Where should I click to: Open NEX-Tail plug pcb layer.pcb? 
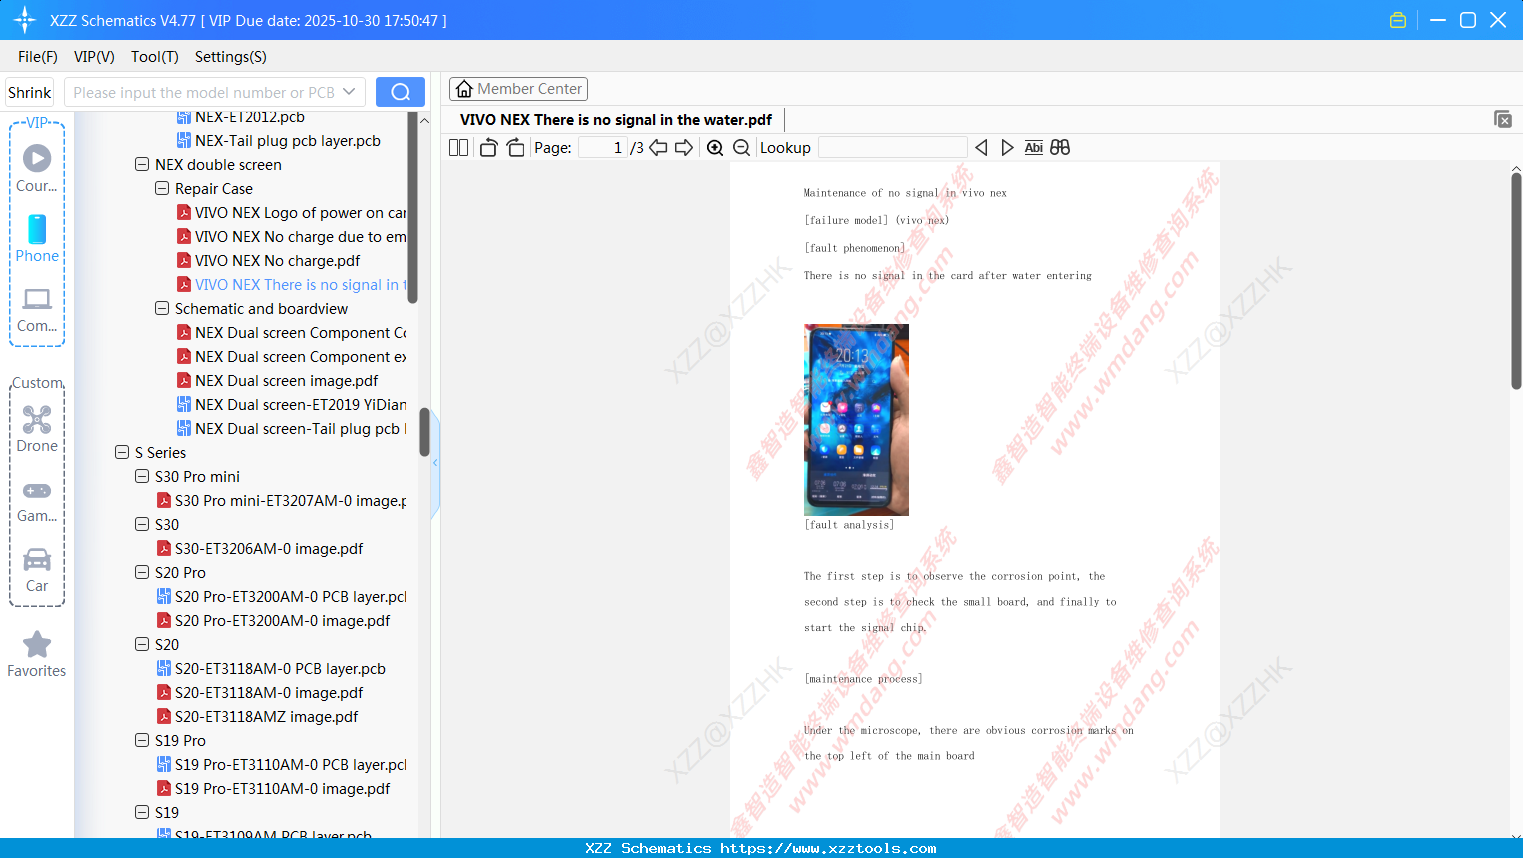click(288, 140)
